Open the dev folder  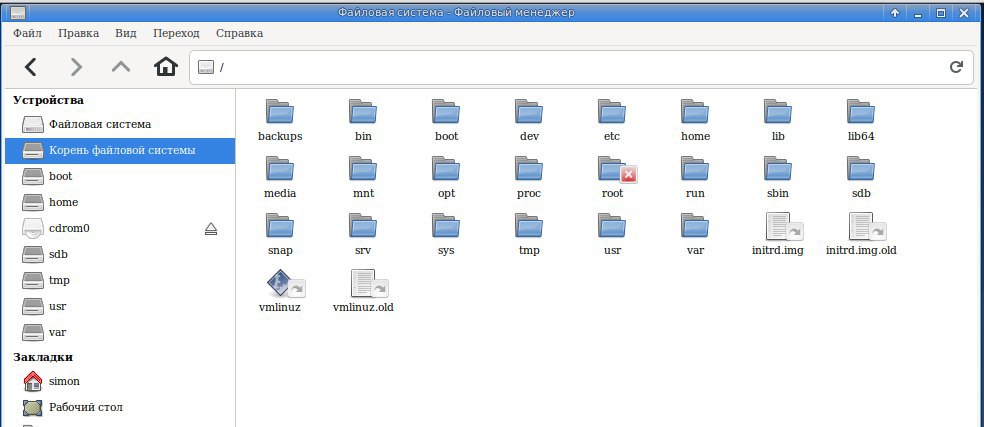tap(529, 120)
